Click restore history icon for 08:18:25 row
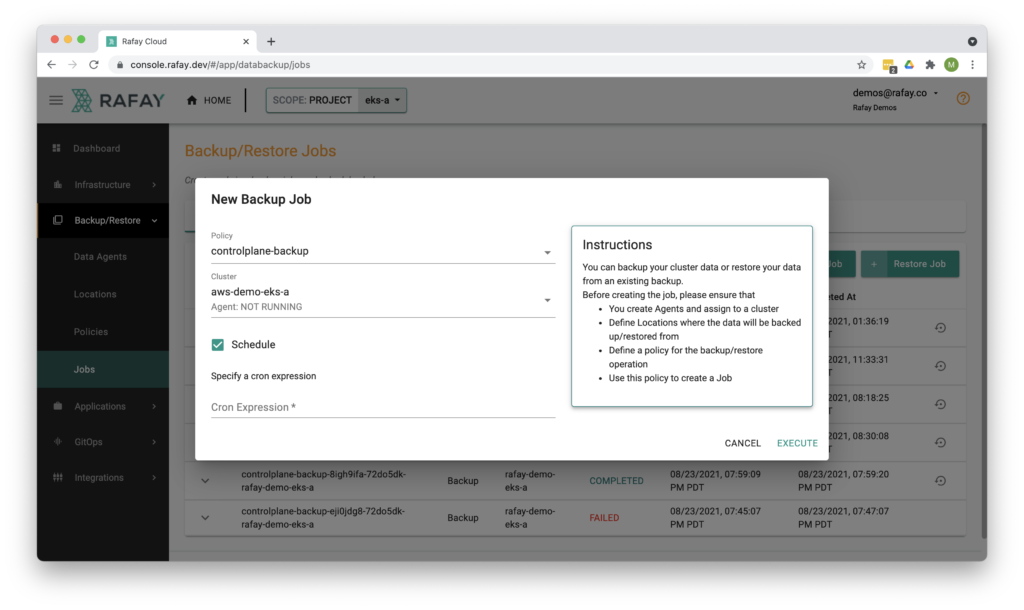This screenshot has height=610, width=1024. click(940, 404)
